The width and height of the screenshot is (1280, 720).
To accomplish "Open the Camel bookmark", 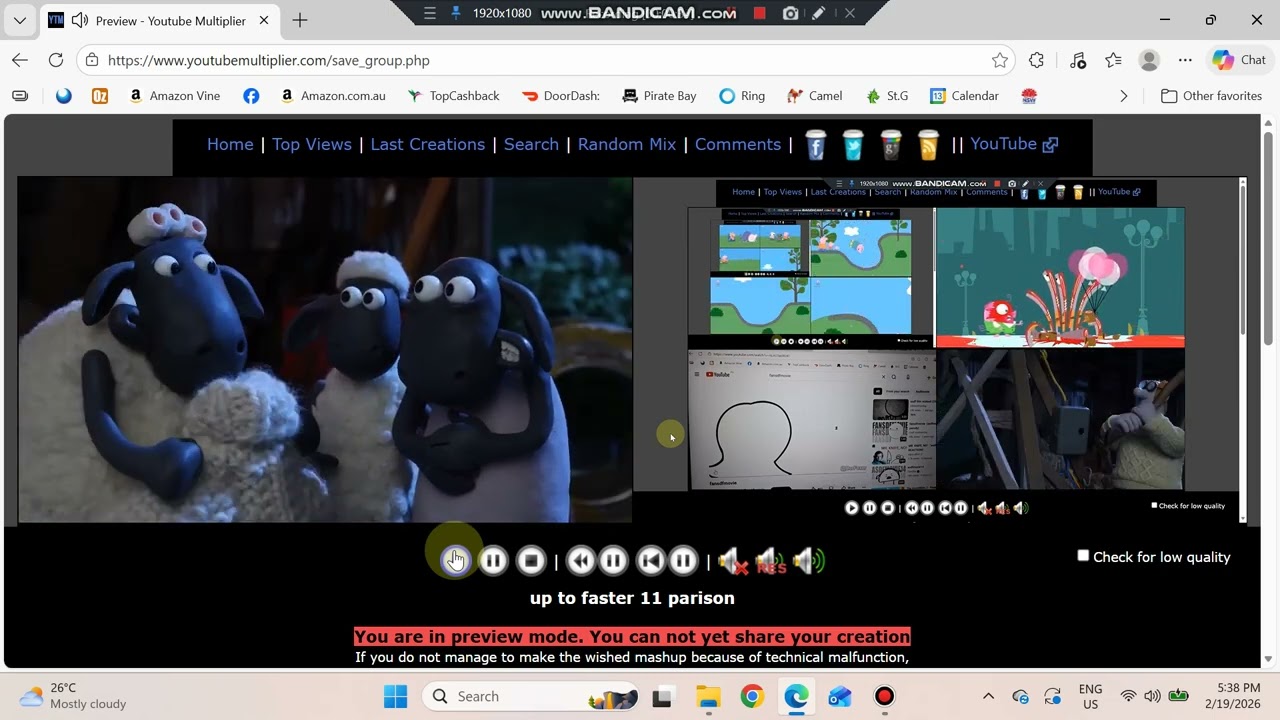I will pyautogui.click(x=815, y=96).
